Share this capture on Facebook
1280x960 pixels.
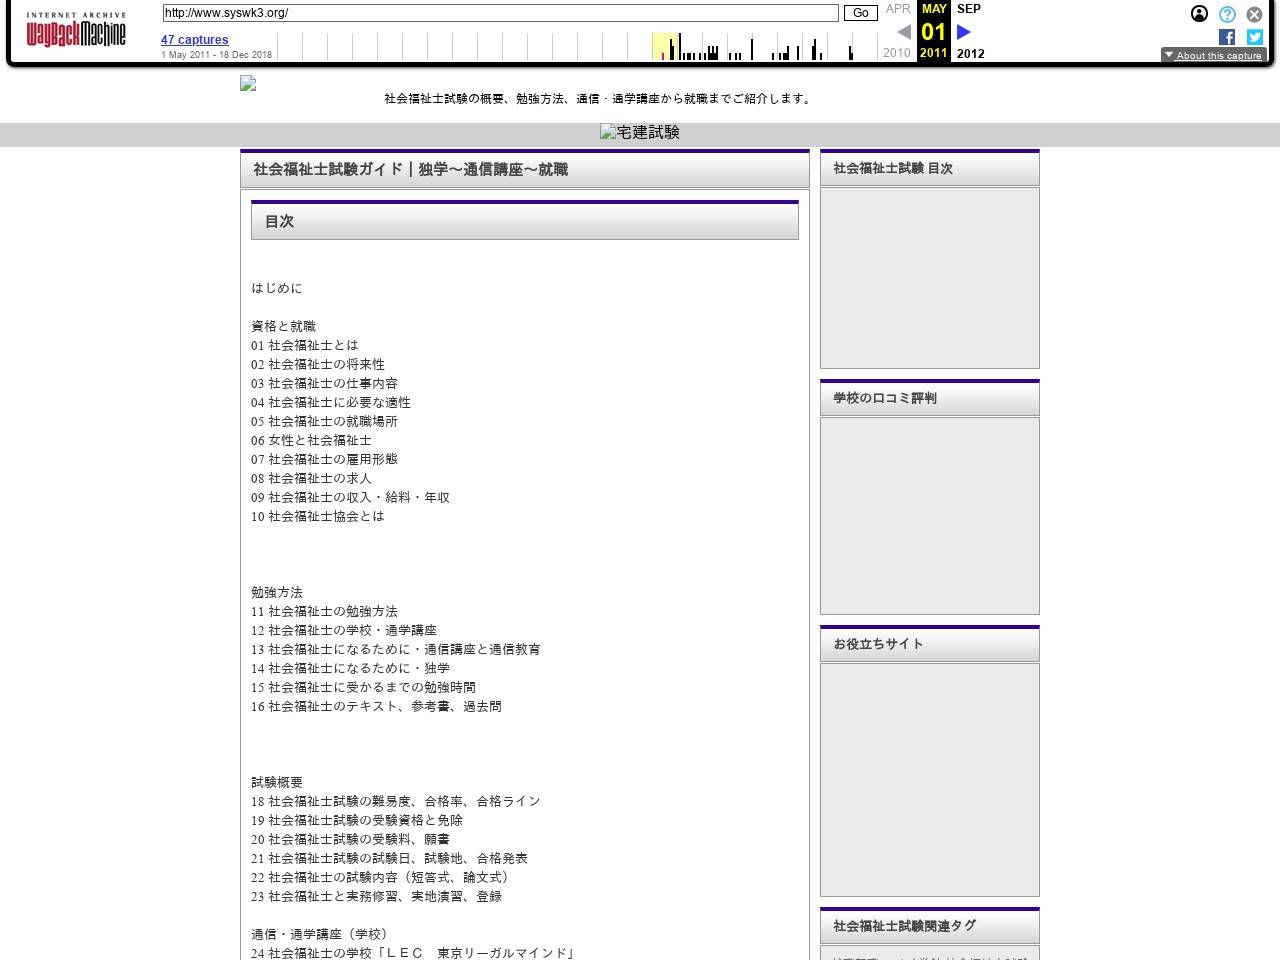point(1226,36)
